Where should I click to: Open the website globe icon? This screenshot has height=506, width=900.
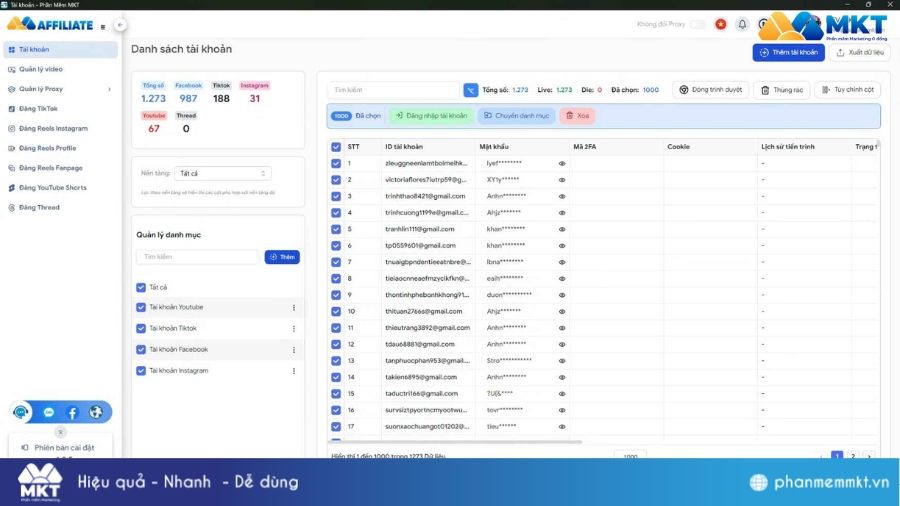[96, 412]
